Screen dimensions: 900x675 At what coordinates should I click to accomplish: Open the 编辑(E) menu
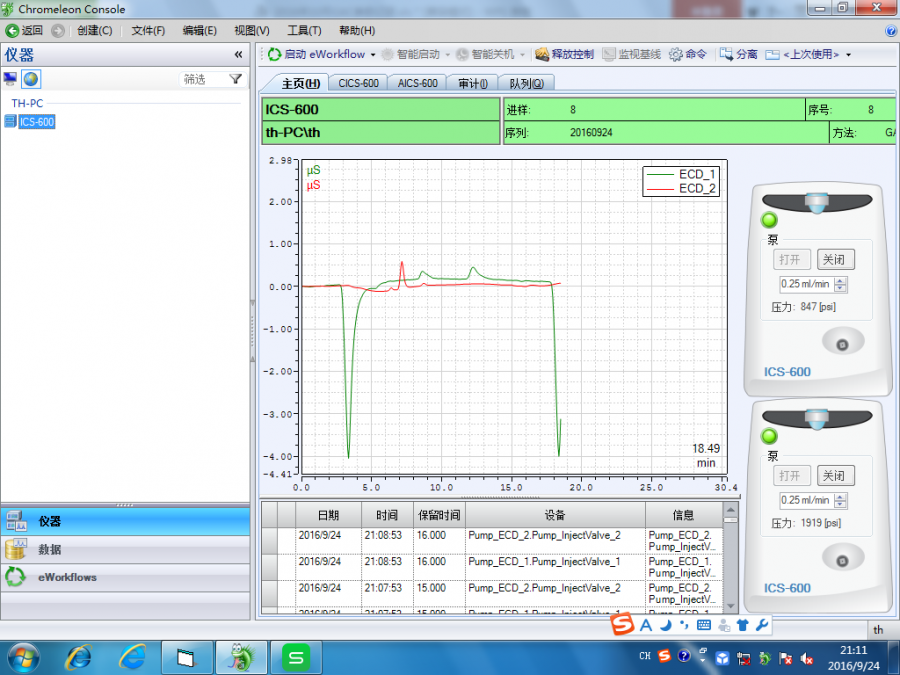[199, 31]
